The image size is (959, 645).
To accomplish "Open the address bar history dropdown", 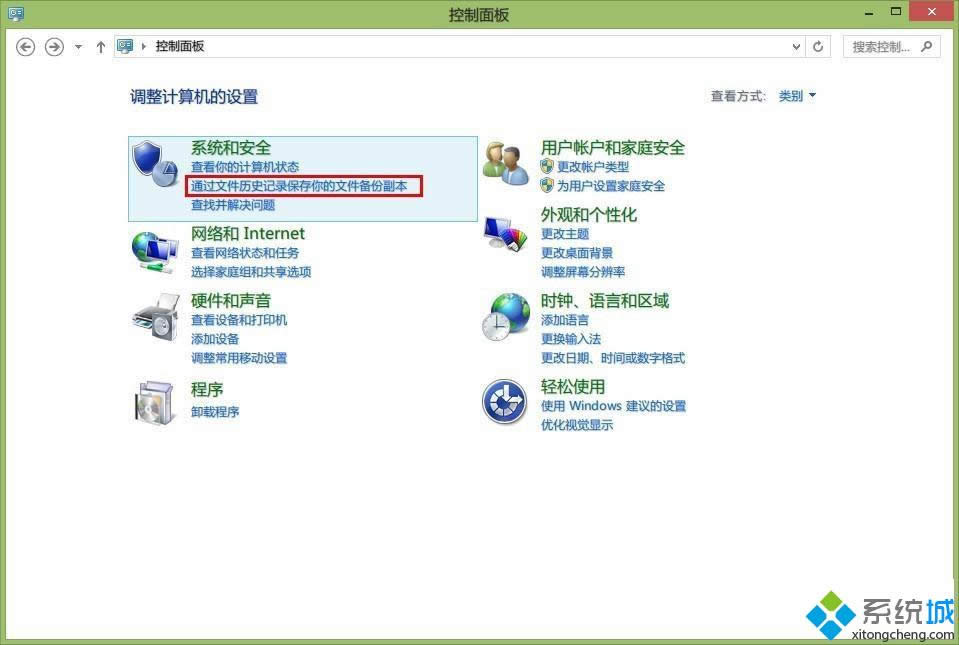I will click(x=796, y=47).
